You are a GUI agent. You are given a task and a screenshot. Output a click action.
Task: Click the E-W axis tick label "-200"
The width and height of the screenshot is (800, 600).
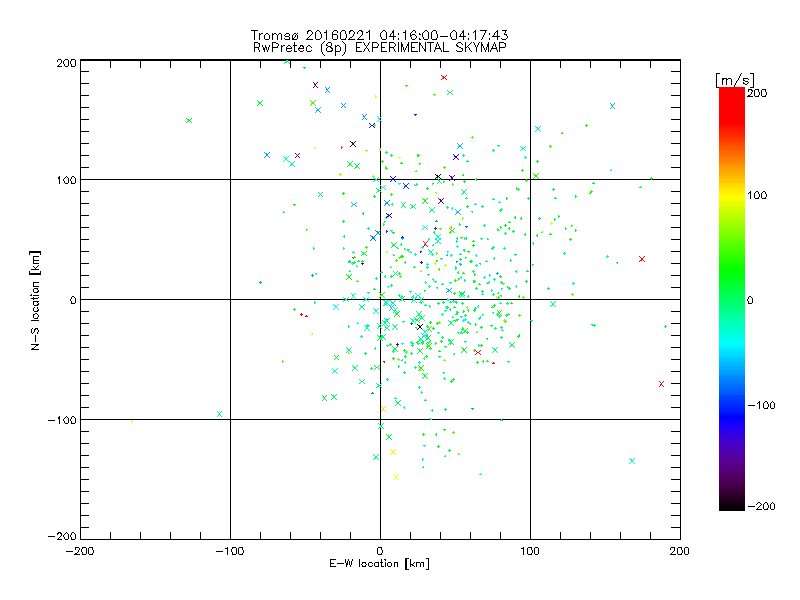point(80,551)
